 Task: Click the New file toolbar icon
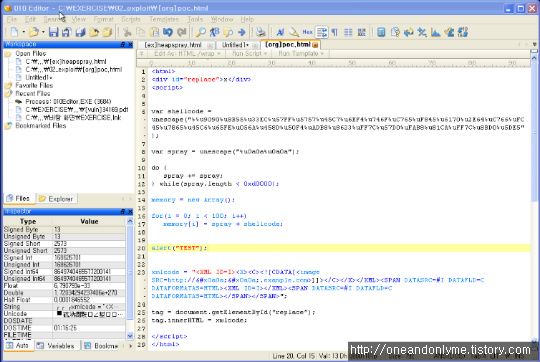pos(14,32)
